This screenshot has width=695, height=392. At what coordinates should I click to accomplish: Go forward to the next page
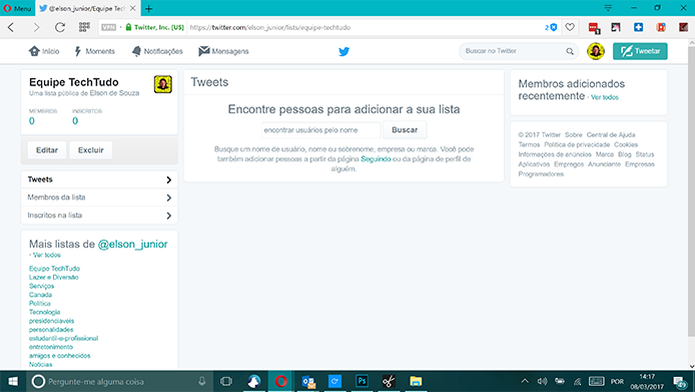click(x=36, y=27)
